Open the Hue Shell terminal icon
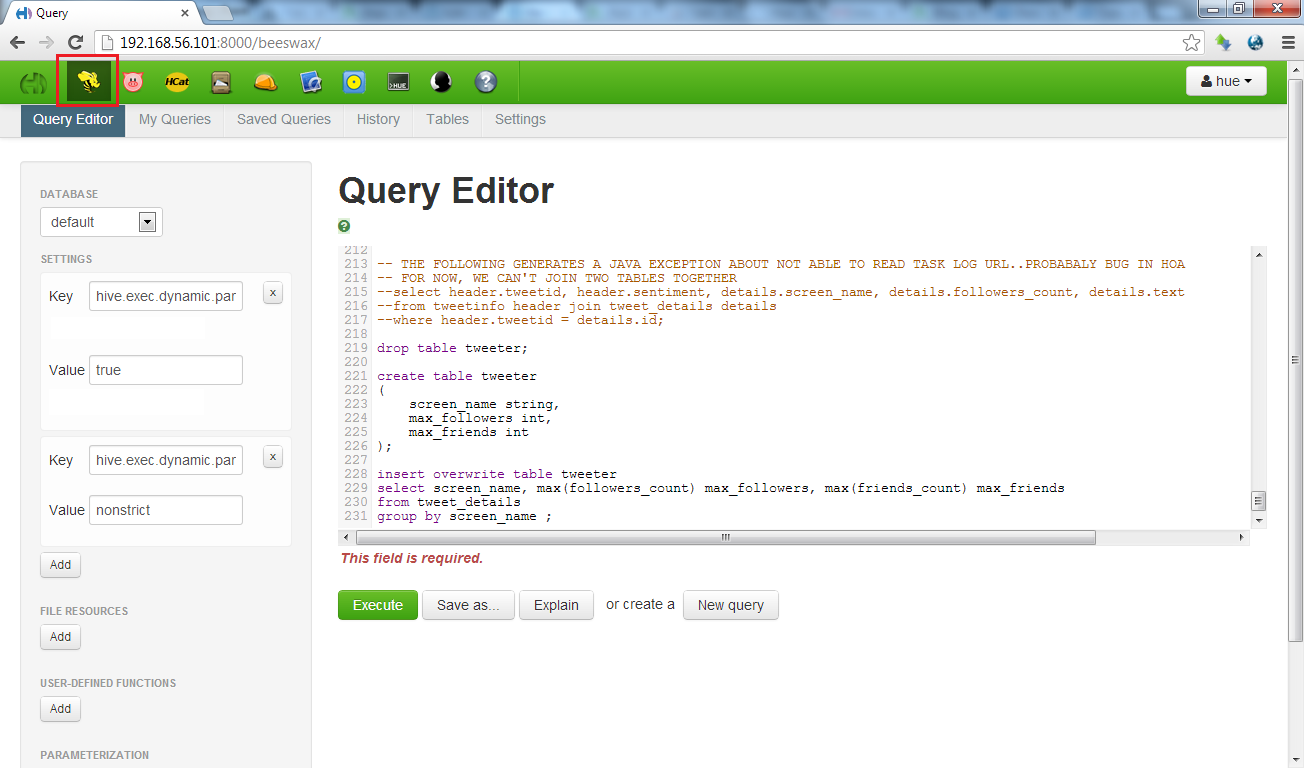Image resolution: width=1304 pixels, height=768 pixels. [398, 82]
